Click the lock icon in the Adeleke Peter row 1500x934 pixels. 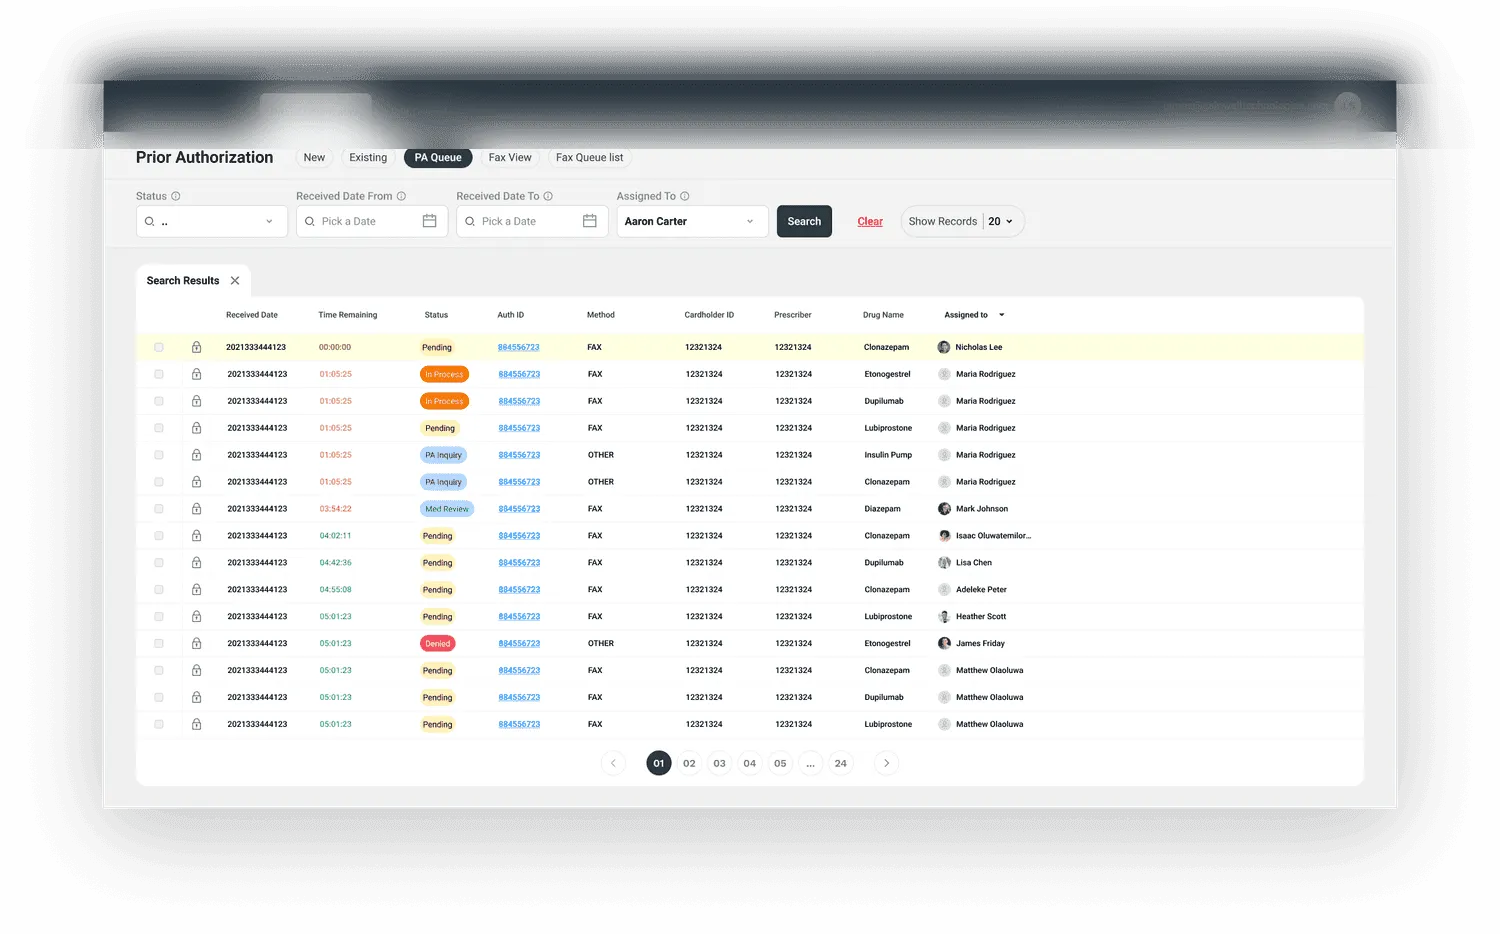(196, 590)
